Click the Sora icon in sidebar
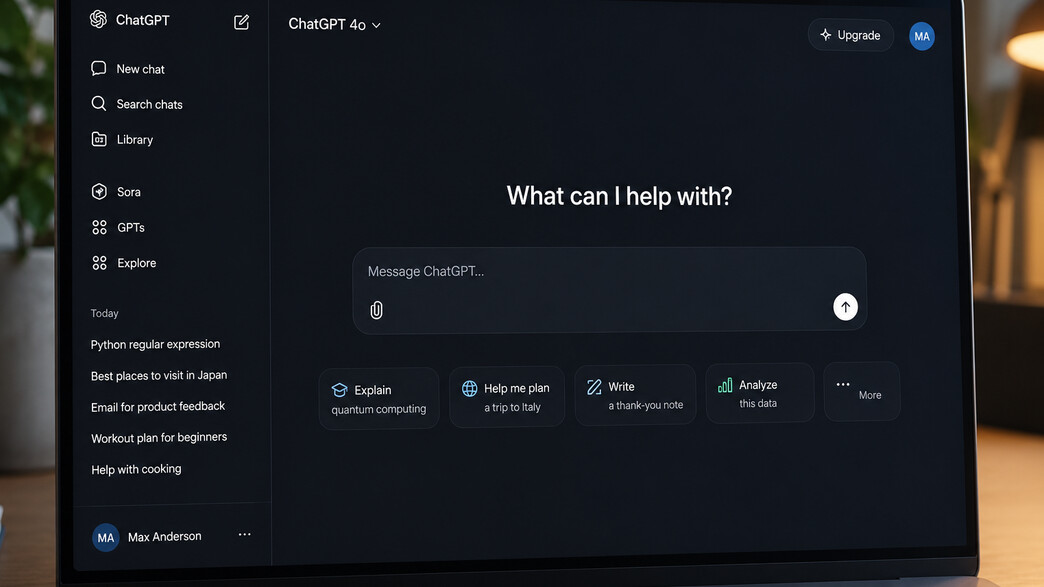1044x587 pixels. (99, 192)
